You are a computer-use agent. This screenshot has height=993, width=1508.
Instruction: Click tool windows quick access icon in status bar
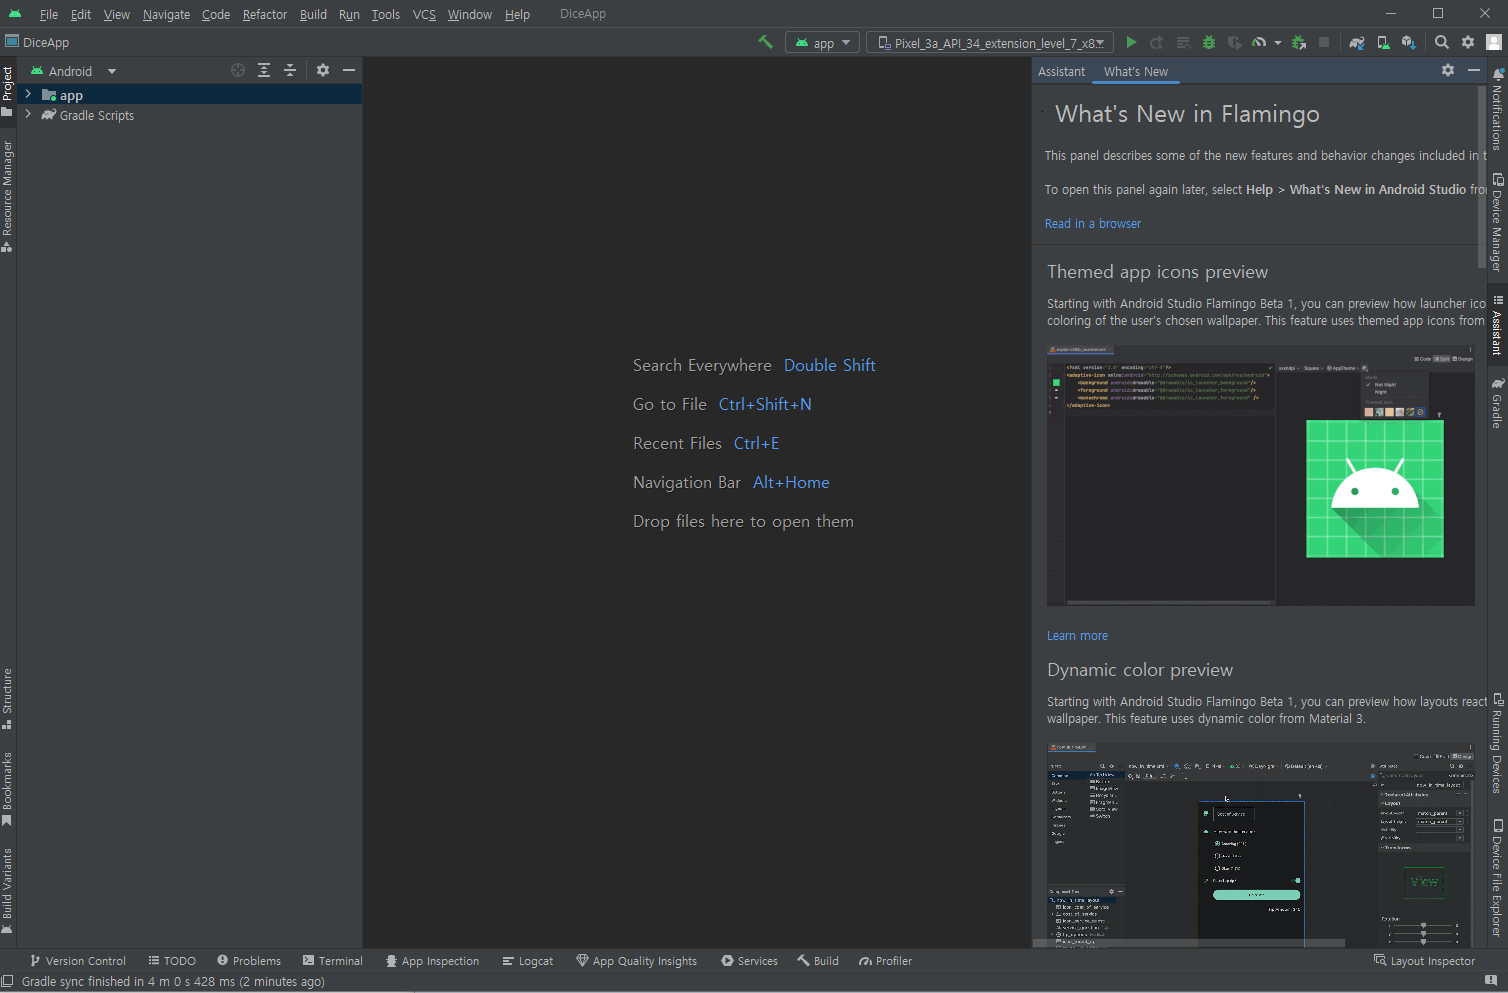click(x=8, y=981)
